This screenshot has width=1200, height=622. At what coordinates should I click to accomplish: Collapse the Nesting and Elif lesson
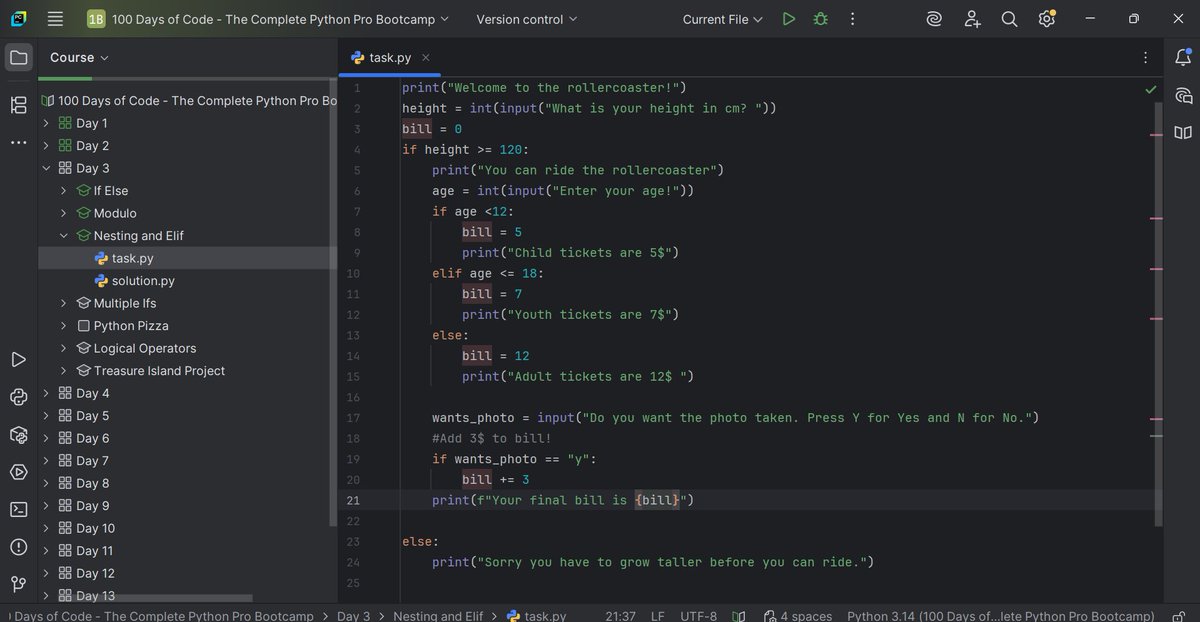tap(64, 236)
